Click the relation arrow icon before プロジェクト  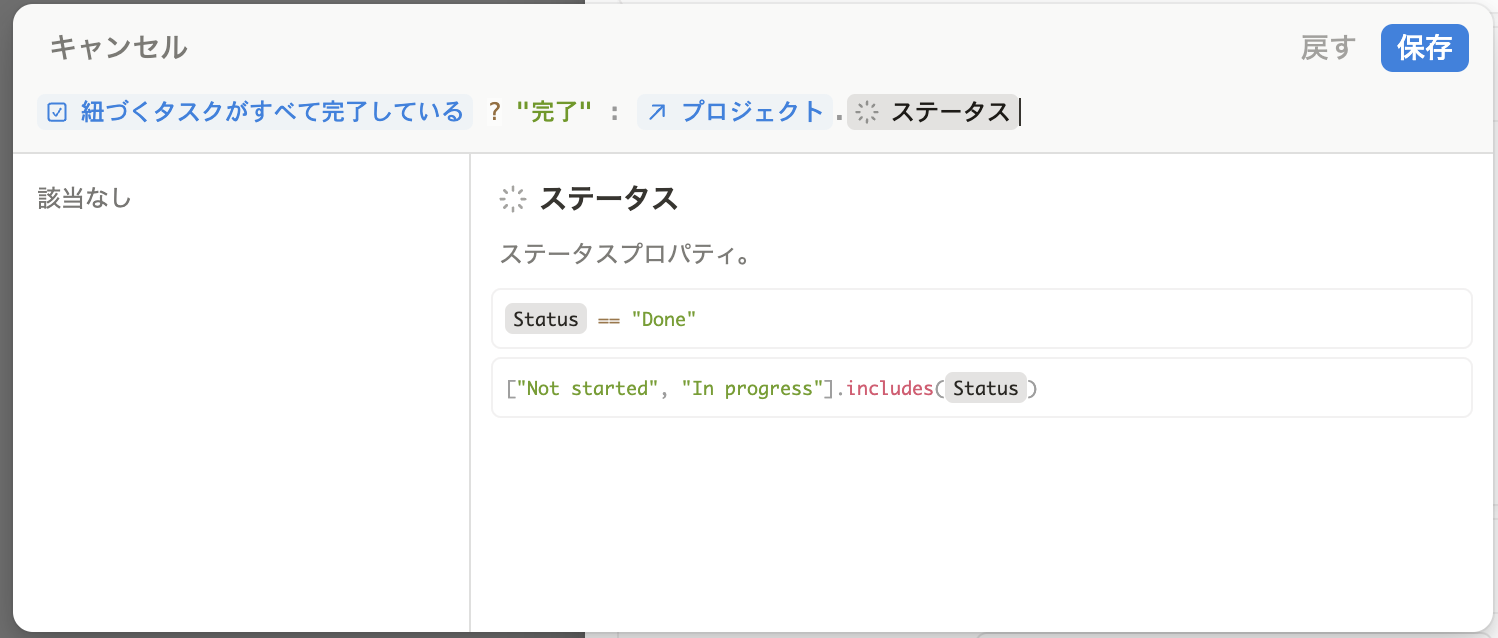click(657, 112)
